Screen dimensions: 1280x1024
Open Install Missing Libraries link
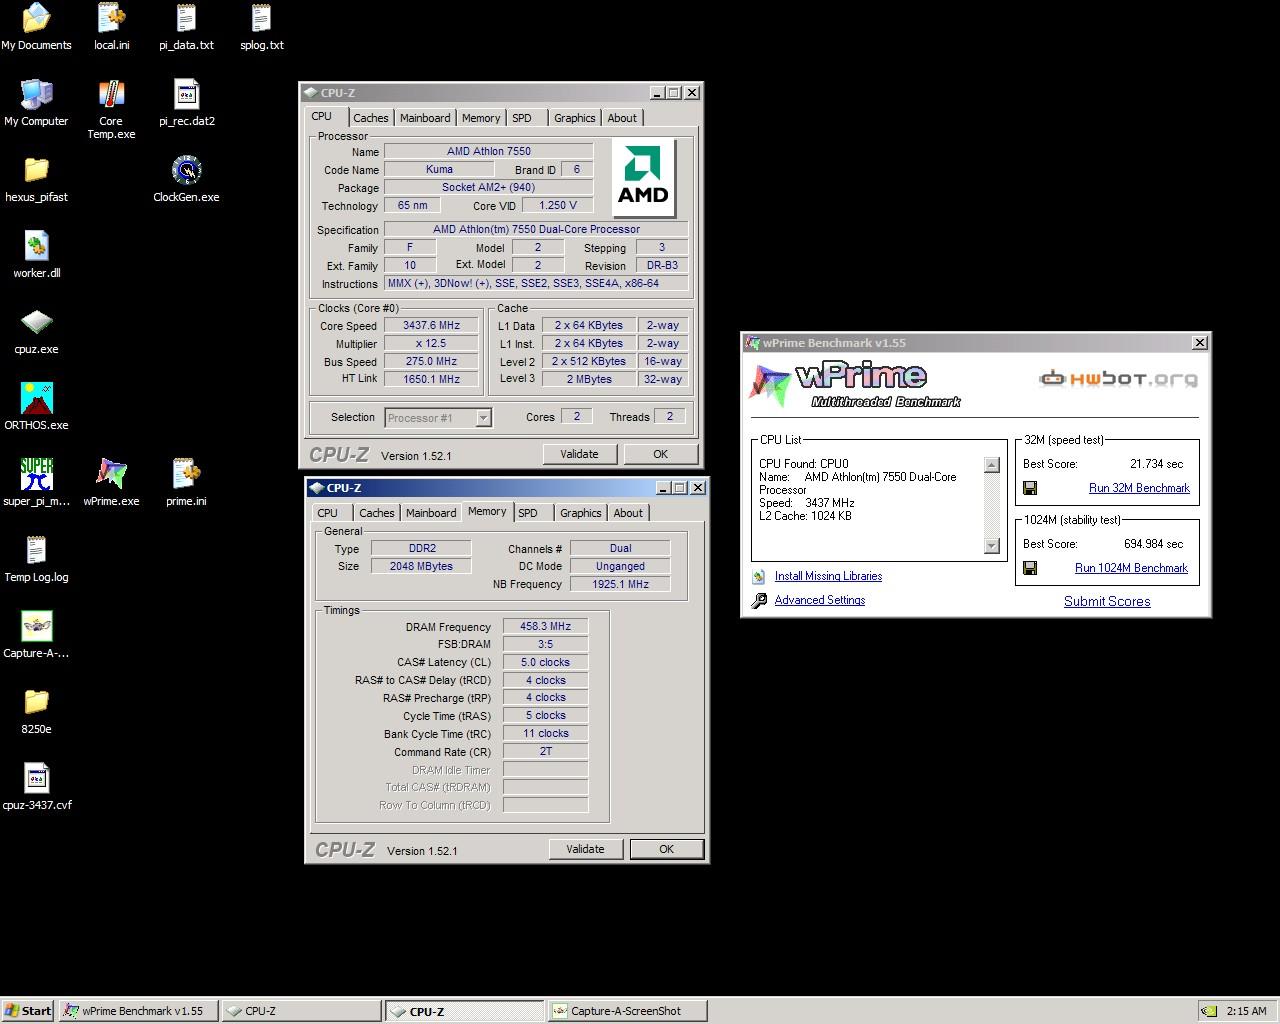coord(828,576)
